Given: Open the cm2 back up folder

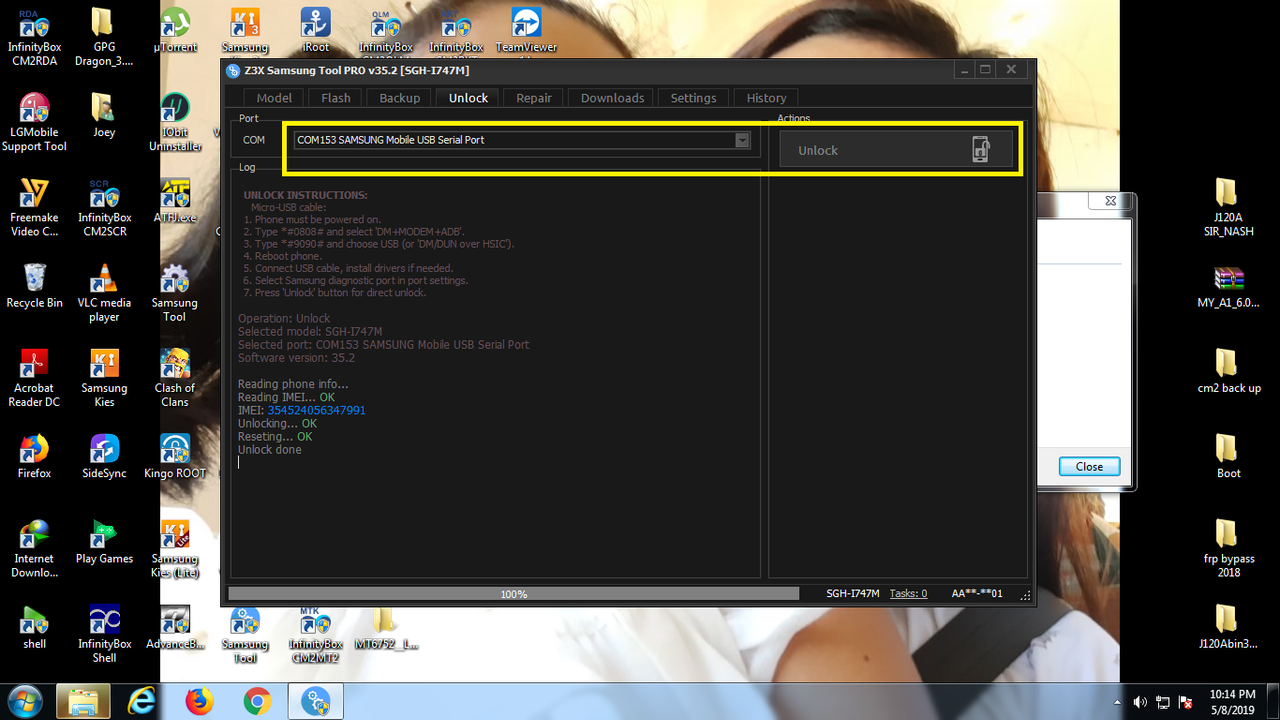Looking at the screenshot, I should tap(1228, 372).
